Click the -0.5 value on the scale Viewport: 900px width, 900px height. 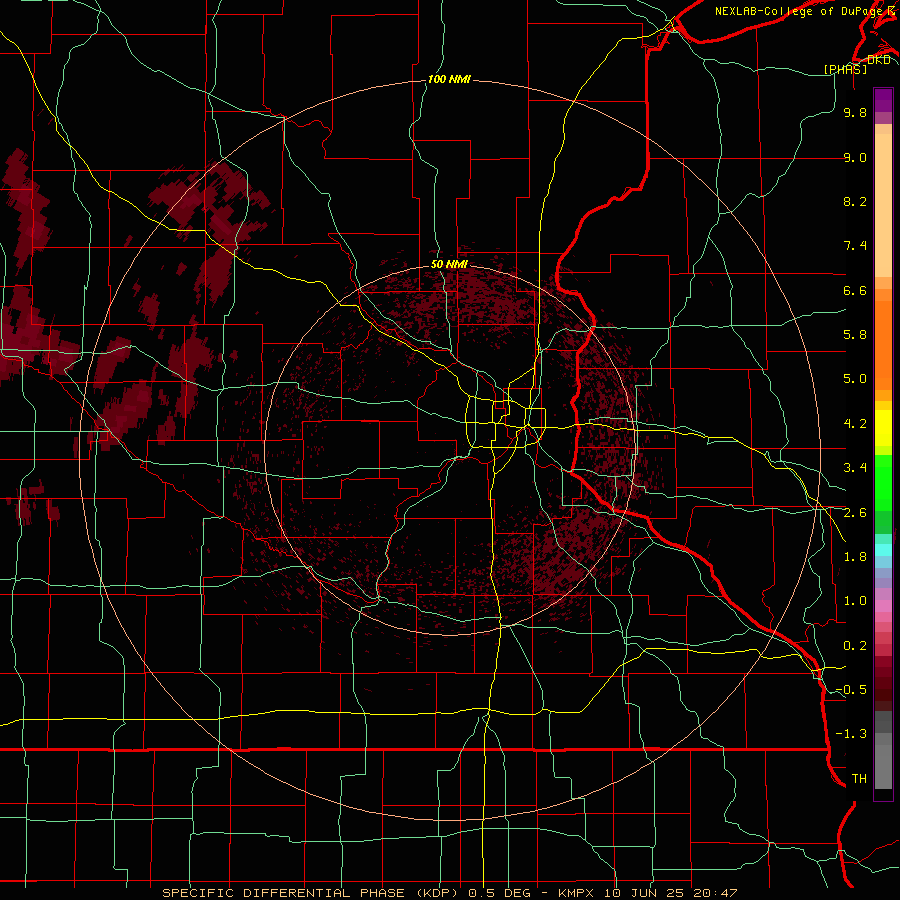[851, 690]
